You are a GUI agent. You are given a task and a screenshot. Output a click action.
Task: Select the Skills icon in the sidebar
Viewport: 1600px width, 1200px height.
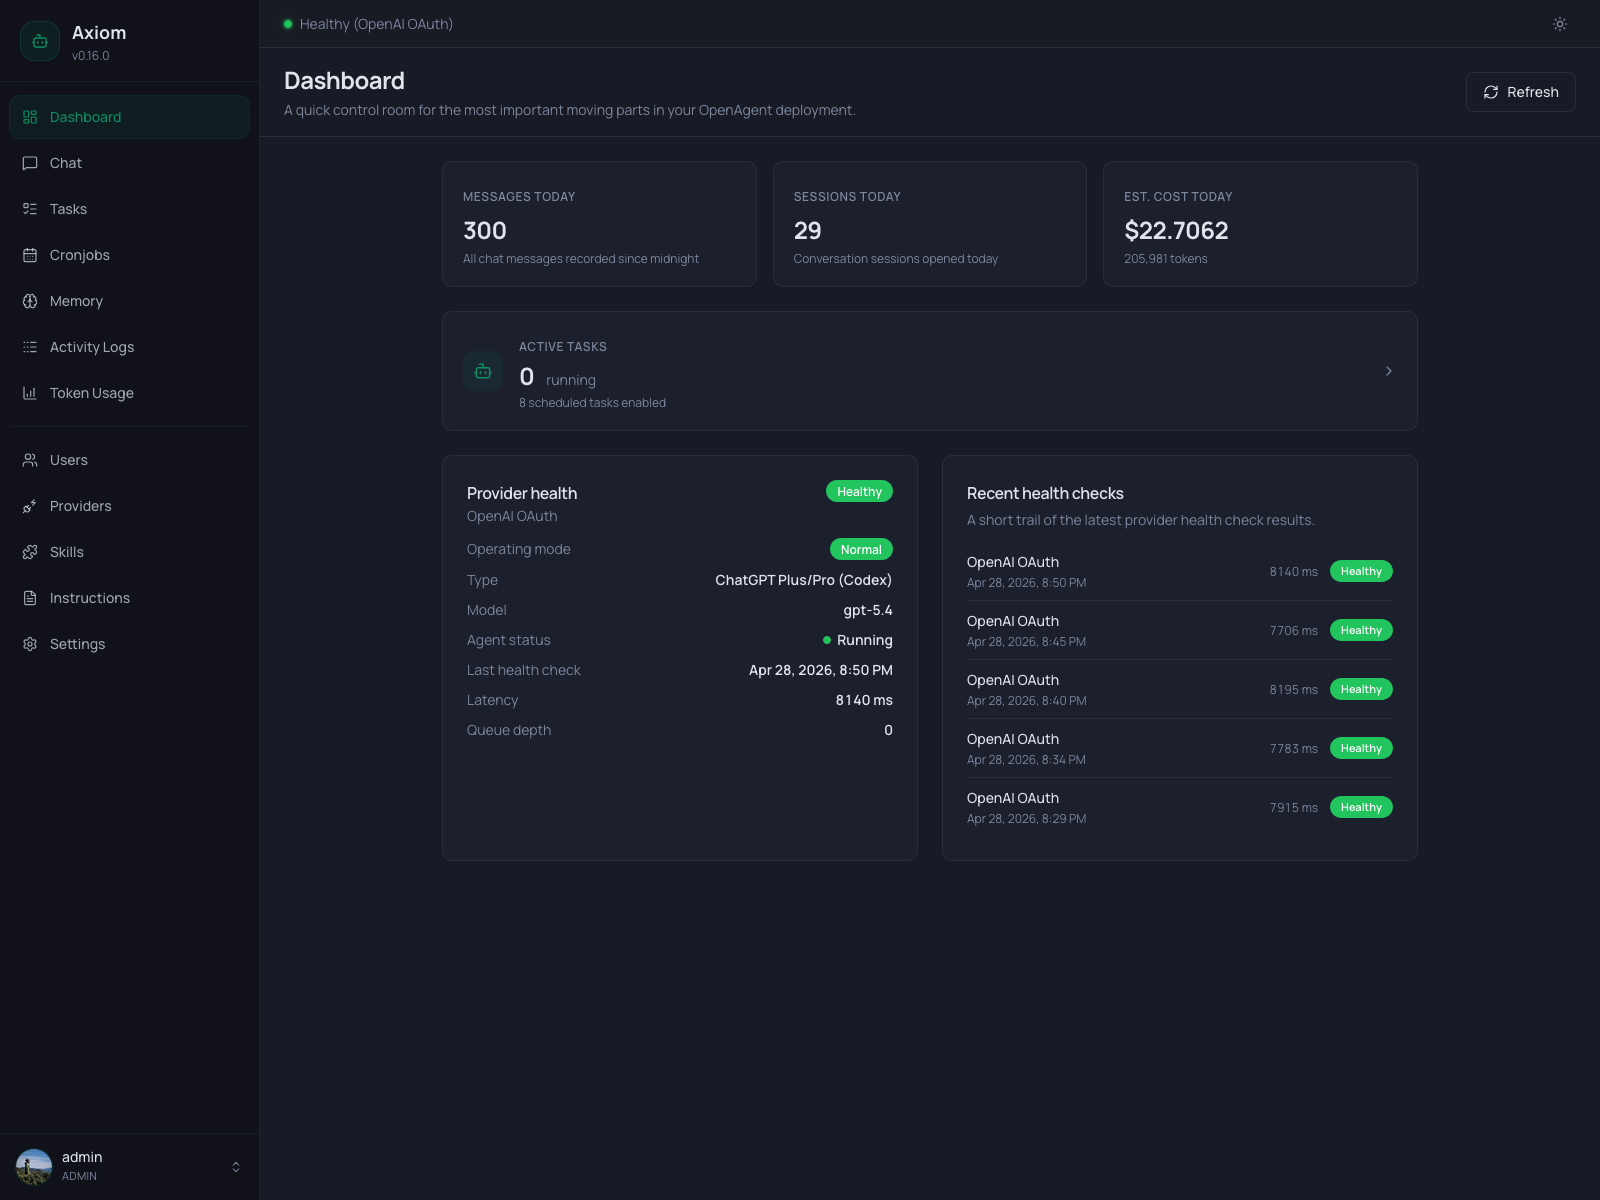point(29,552)
